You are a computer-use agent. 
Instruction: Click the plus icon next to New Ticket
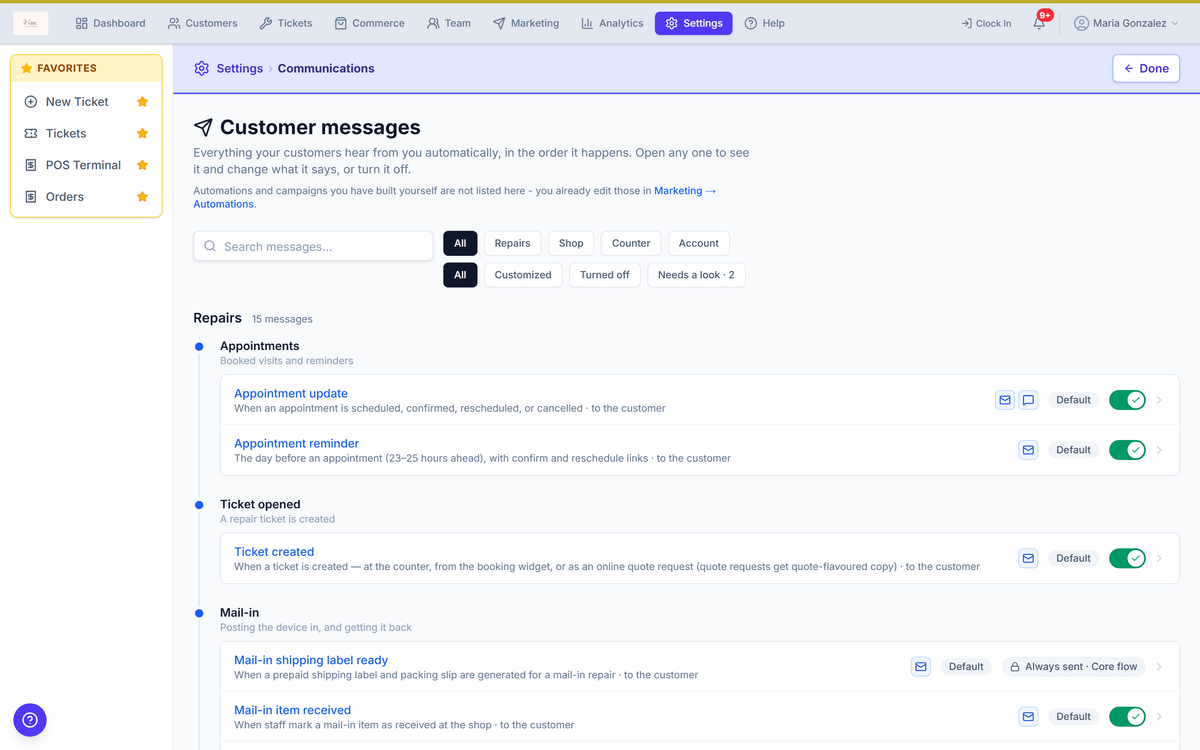click(31, 102)
